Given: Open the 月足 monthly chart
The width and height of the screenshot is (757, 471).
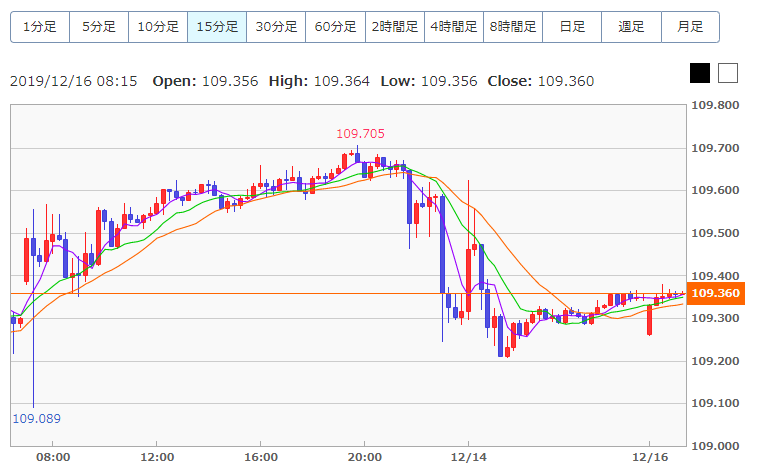Looking at the screenshot, I should point(690,27).
